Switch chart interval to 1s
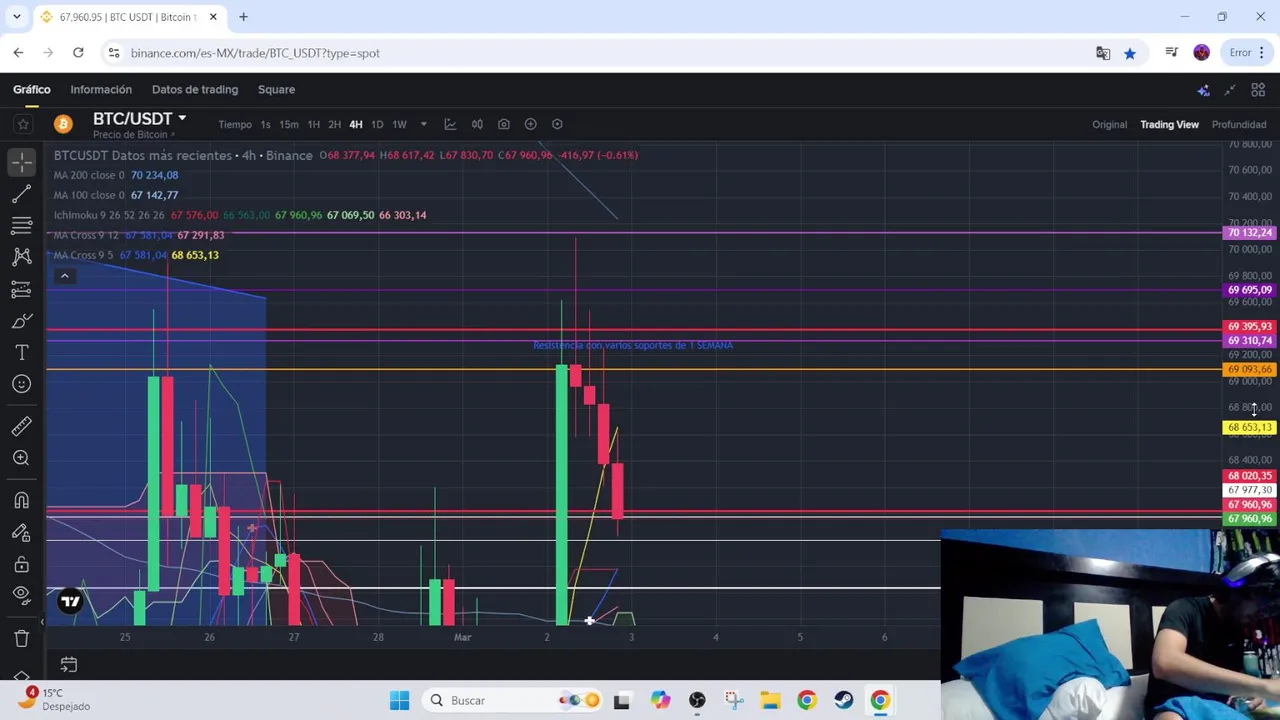The width and height of the screenshot is (1280, 720). (265, 125)
